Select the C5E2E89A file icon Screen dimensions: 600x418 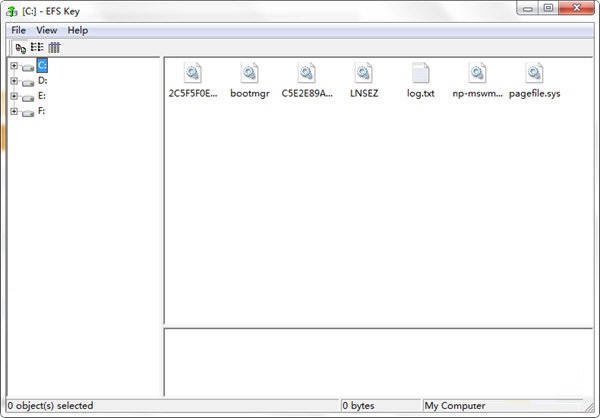(307, 73)
